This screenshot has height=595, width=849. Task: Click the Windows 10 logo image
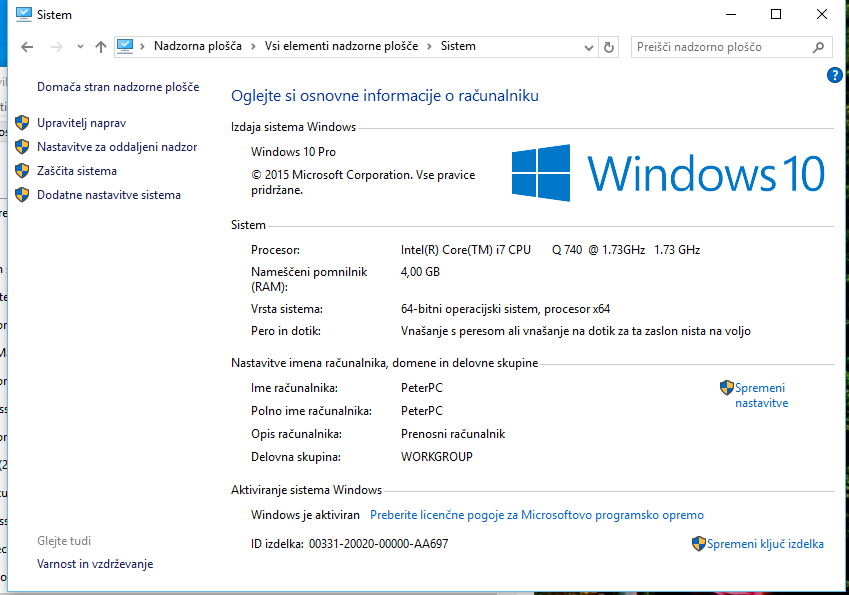pyautogui.click(x=668, y=173)
